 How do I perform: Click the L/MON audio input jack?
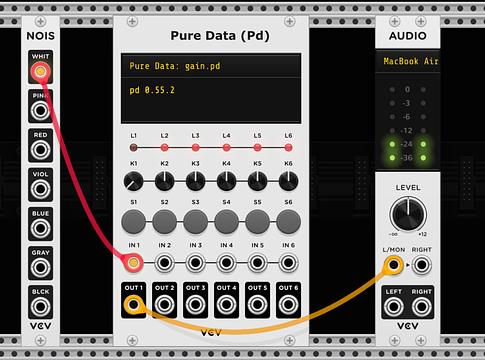[x=394, y=265]
